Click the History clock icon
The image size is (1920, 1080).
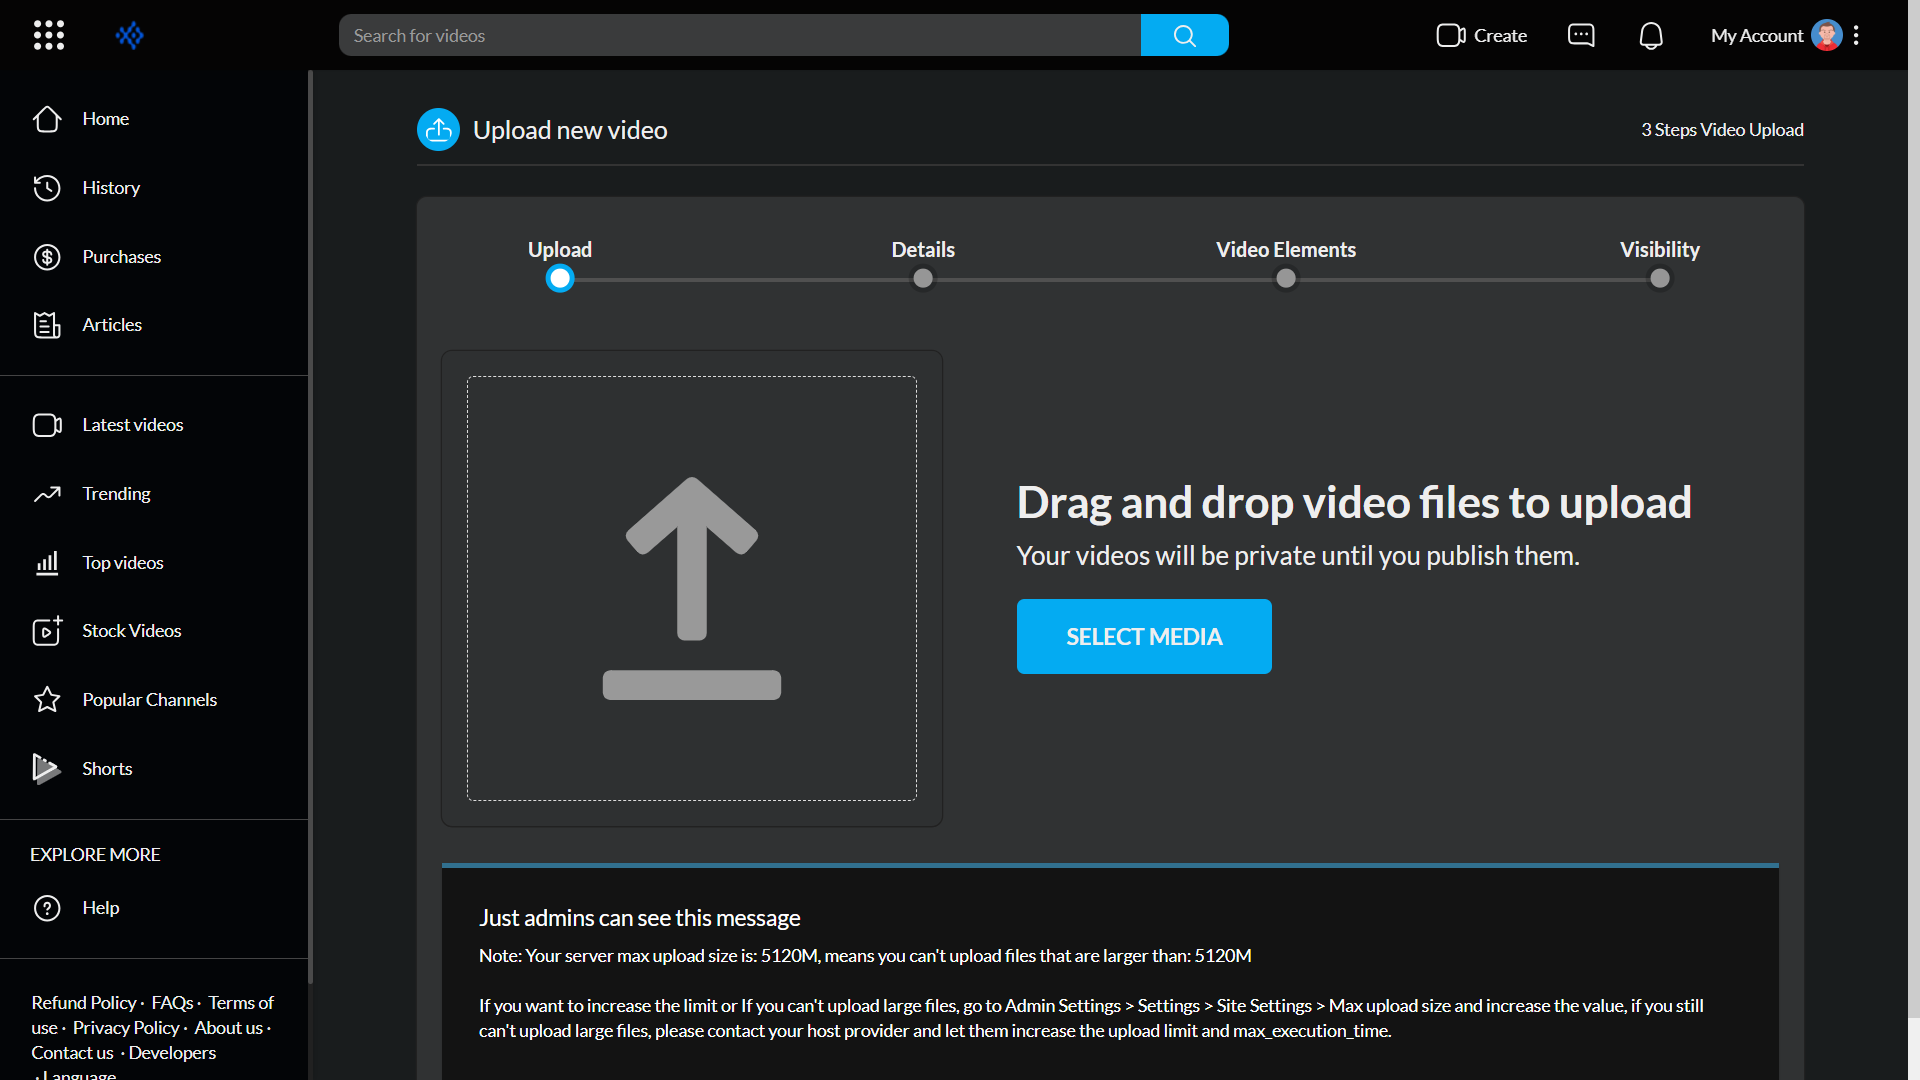click(x=47, y=188)
